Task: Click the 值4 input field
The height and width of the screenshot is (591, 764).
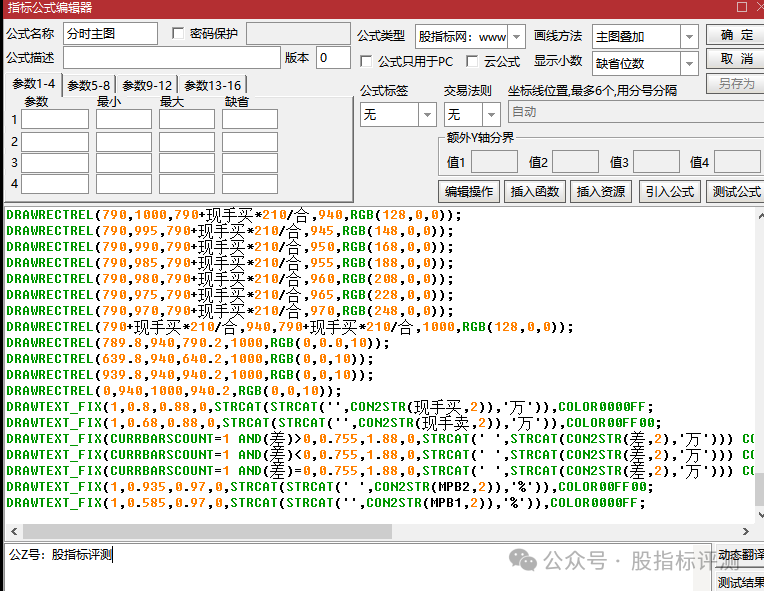Action: (x=737, y=161)
